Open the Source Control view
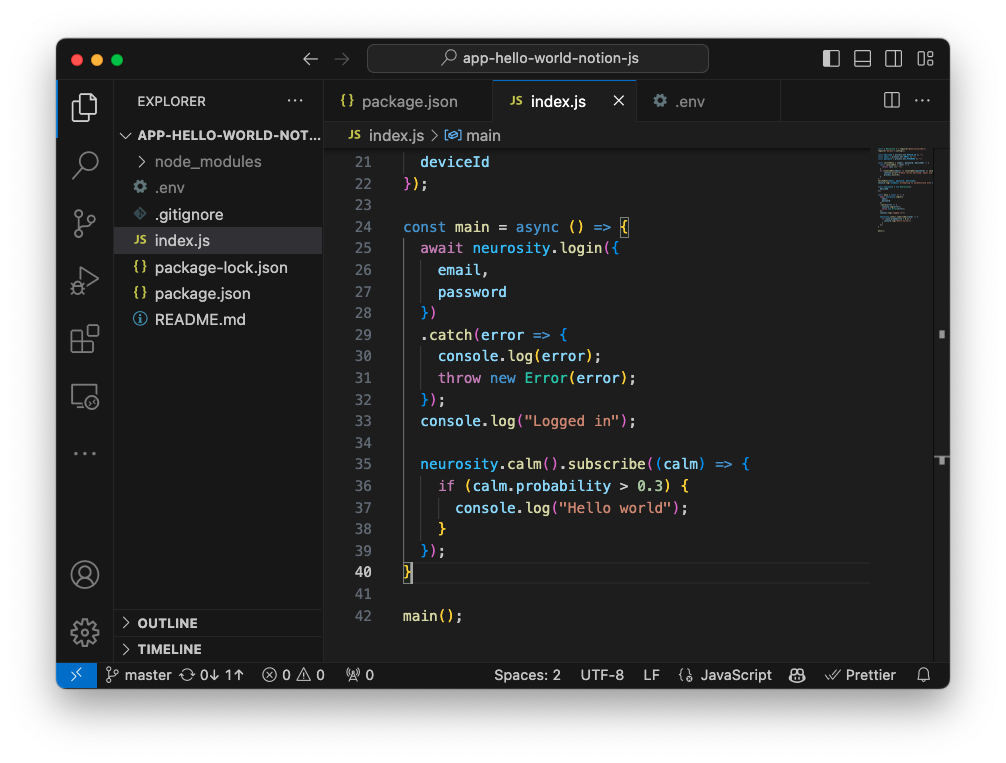Viewport: 1006px width, 763px height. (x=85, y=223)
